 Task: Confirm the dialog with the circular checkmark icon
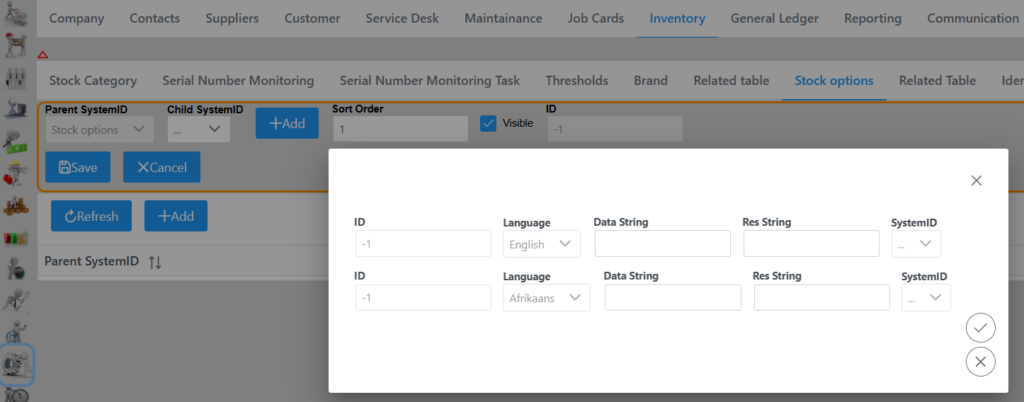click(x=980, y=328)
